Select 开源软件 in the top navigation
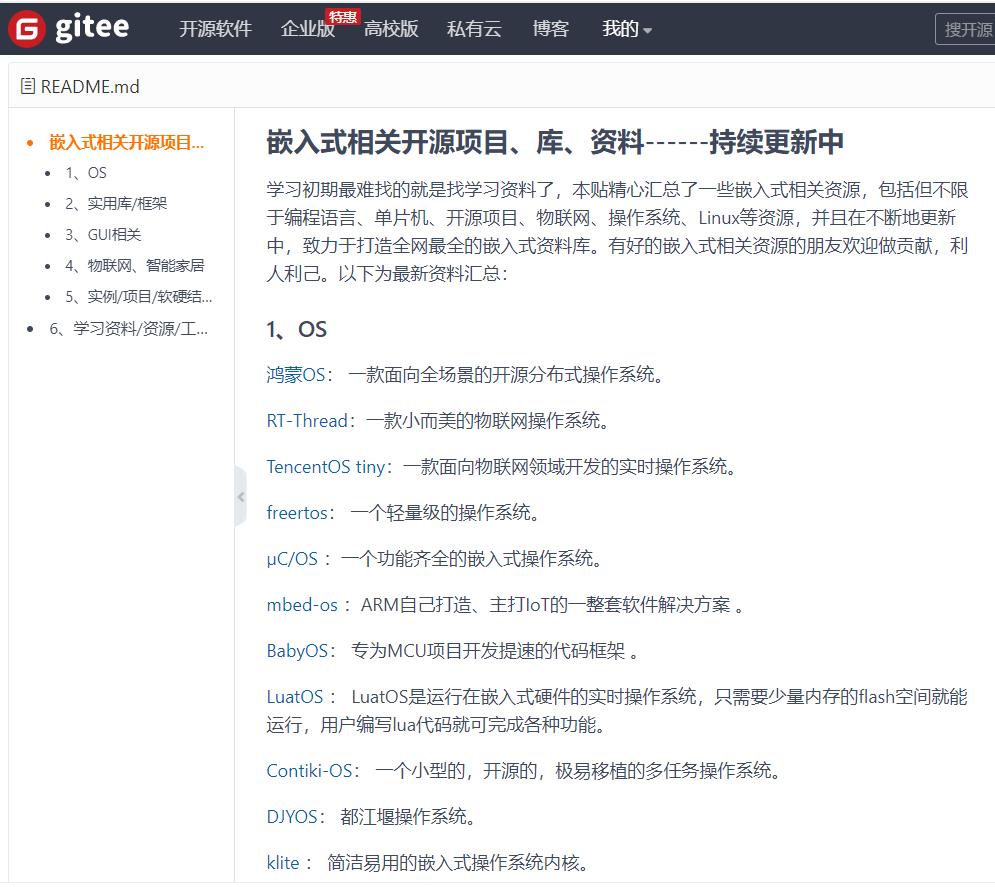The width and height of the screenshot is (995, 887). (x=215, y=30)
